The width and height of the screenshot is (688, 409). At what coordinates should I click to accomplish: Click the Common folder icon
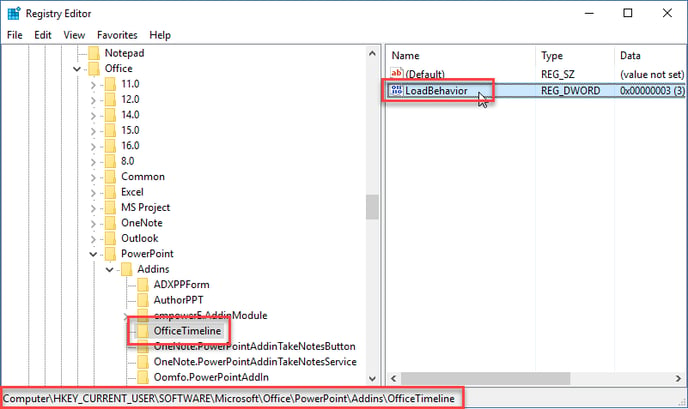tap(110, 176)
